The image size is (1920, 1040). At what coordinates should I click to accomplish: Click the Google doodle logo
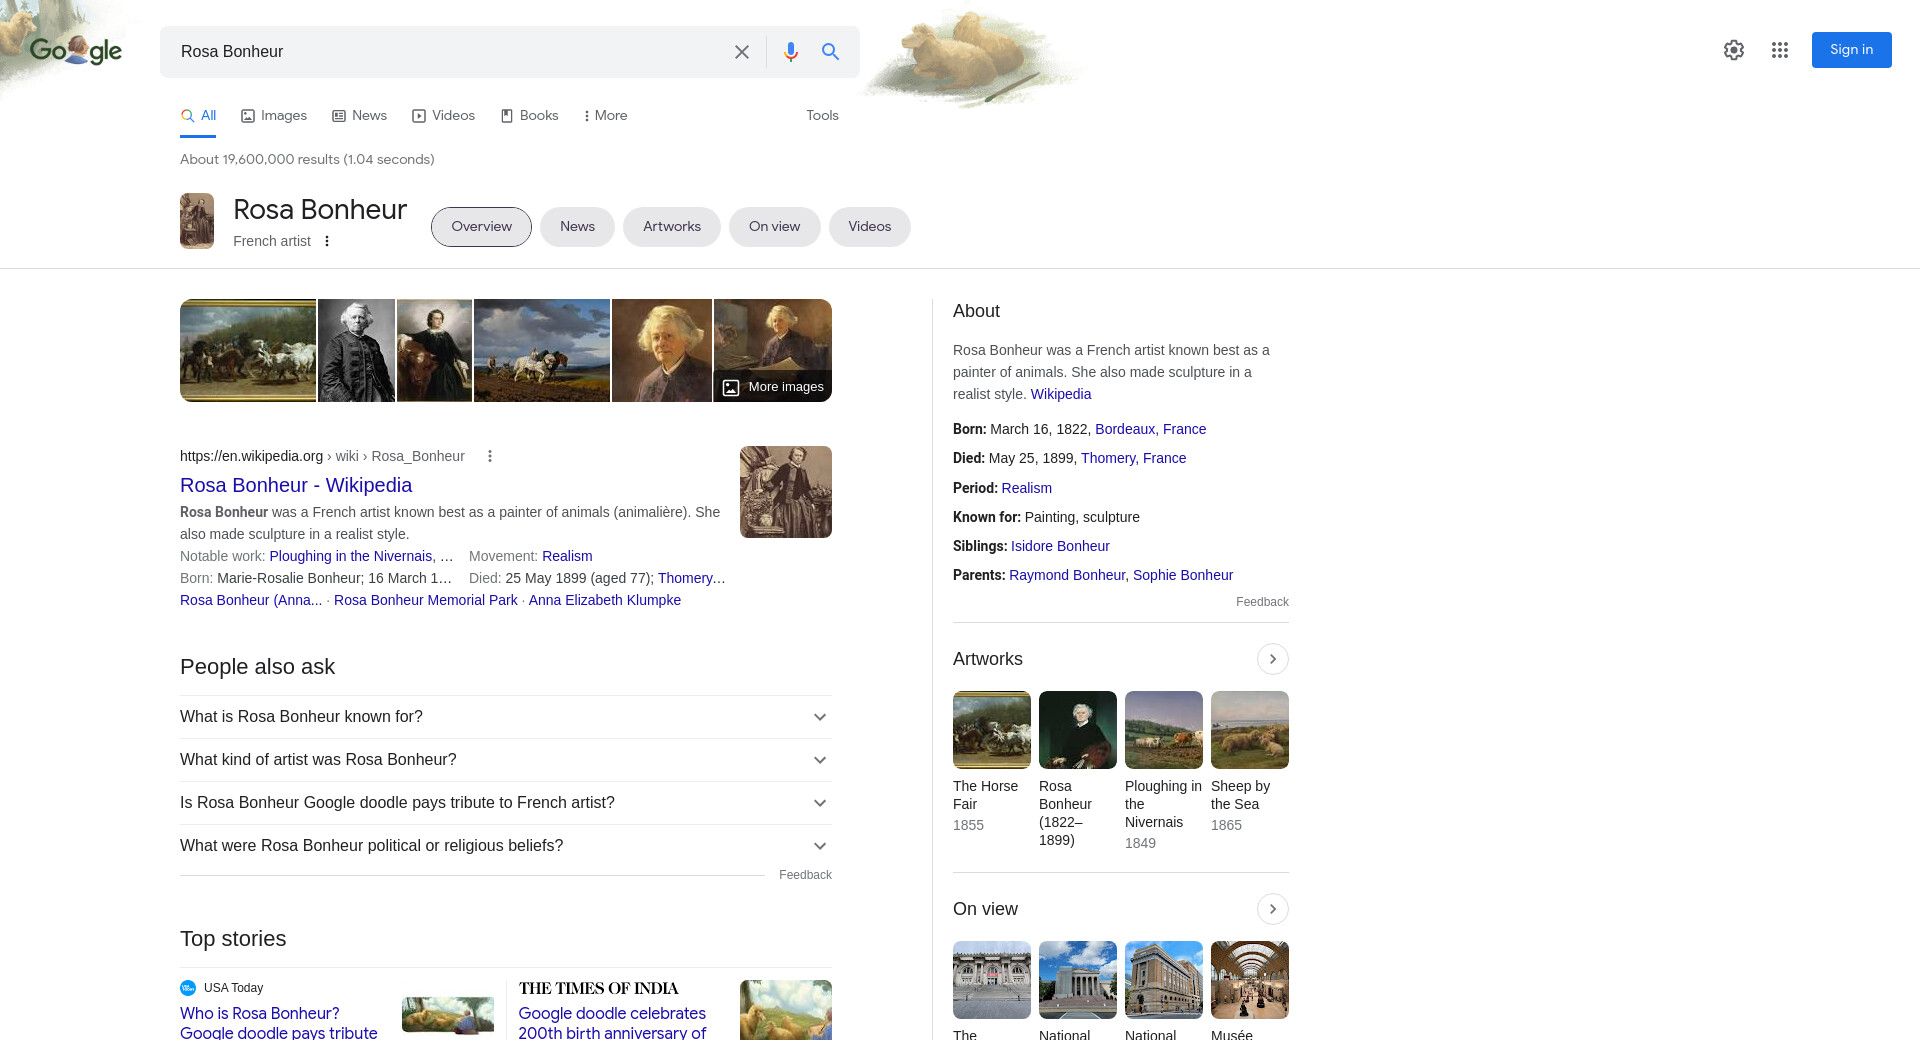click(x=76, y=50)
